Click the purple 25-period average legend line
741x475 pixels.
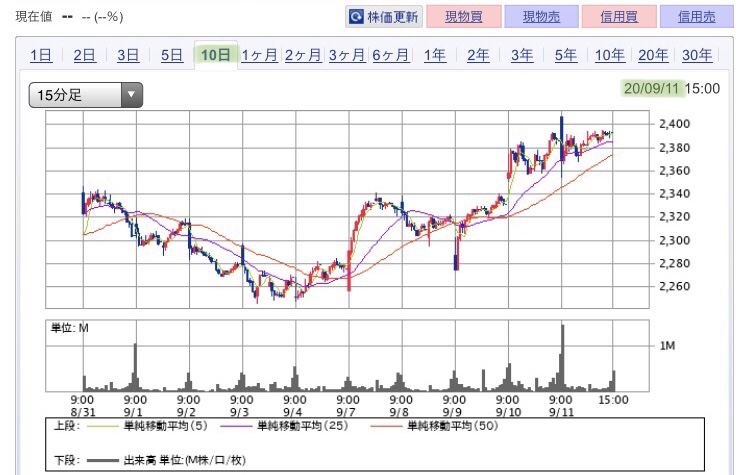[236, 426]
